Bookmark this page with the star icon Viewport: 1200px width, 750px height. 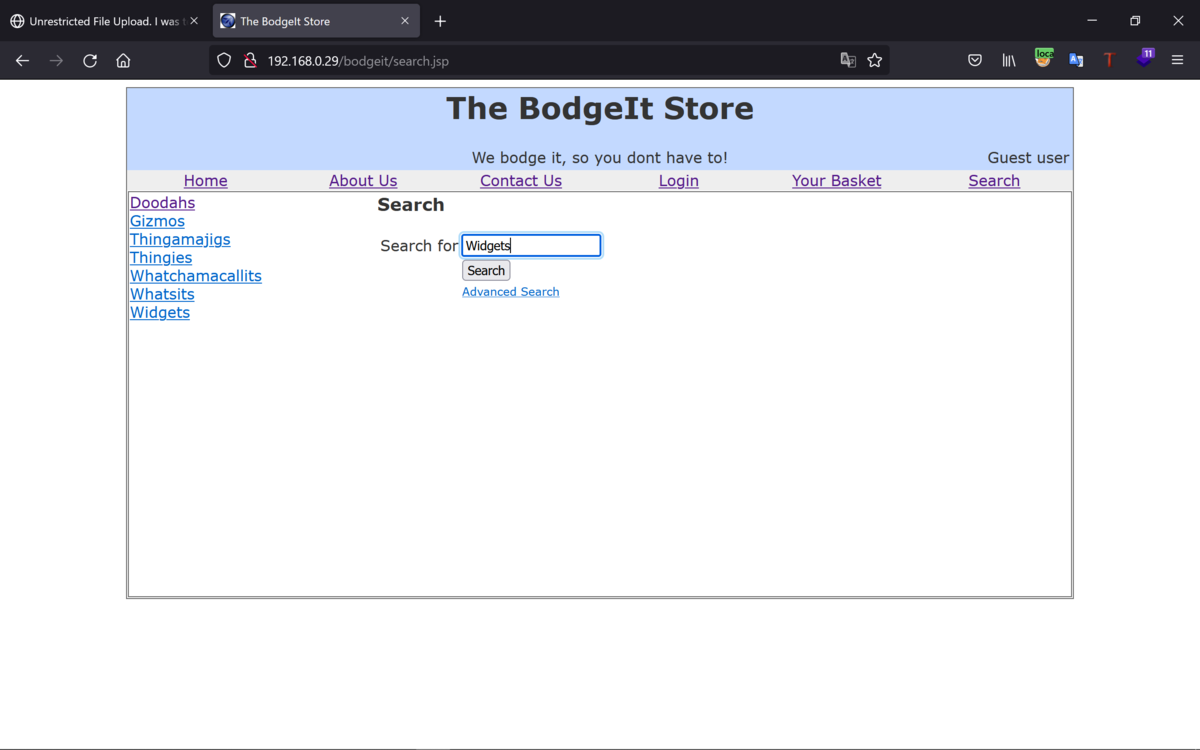click(875, 61)
